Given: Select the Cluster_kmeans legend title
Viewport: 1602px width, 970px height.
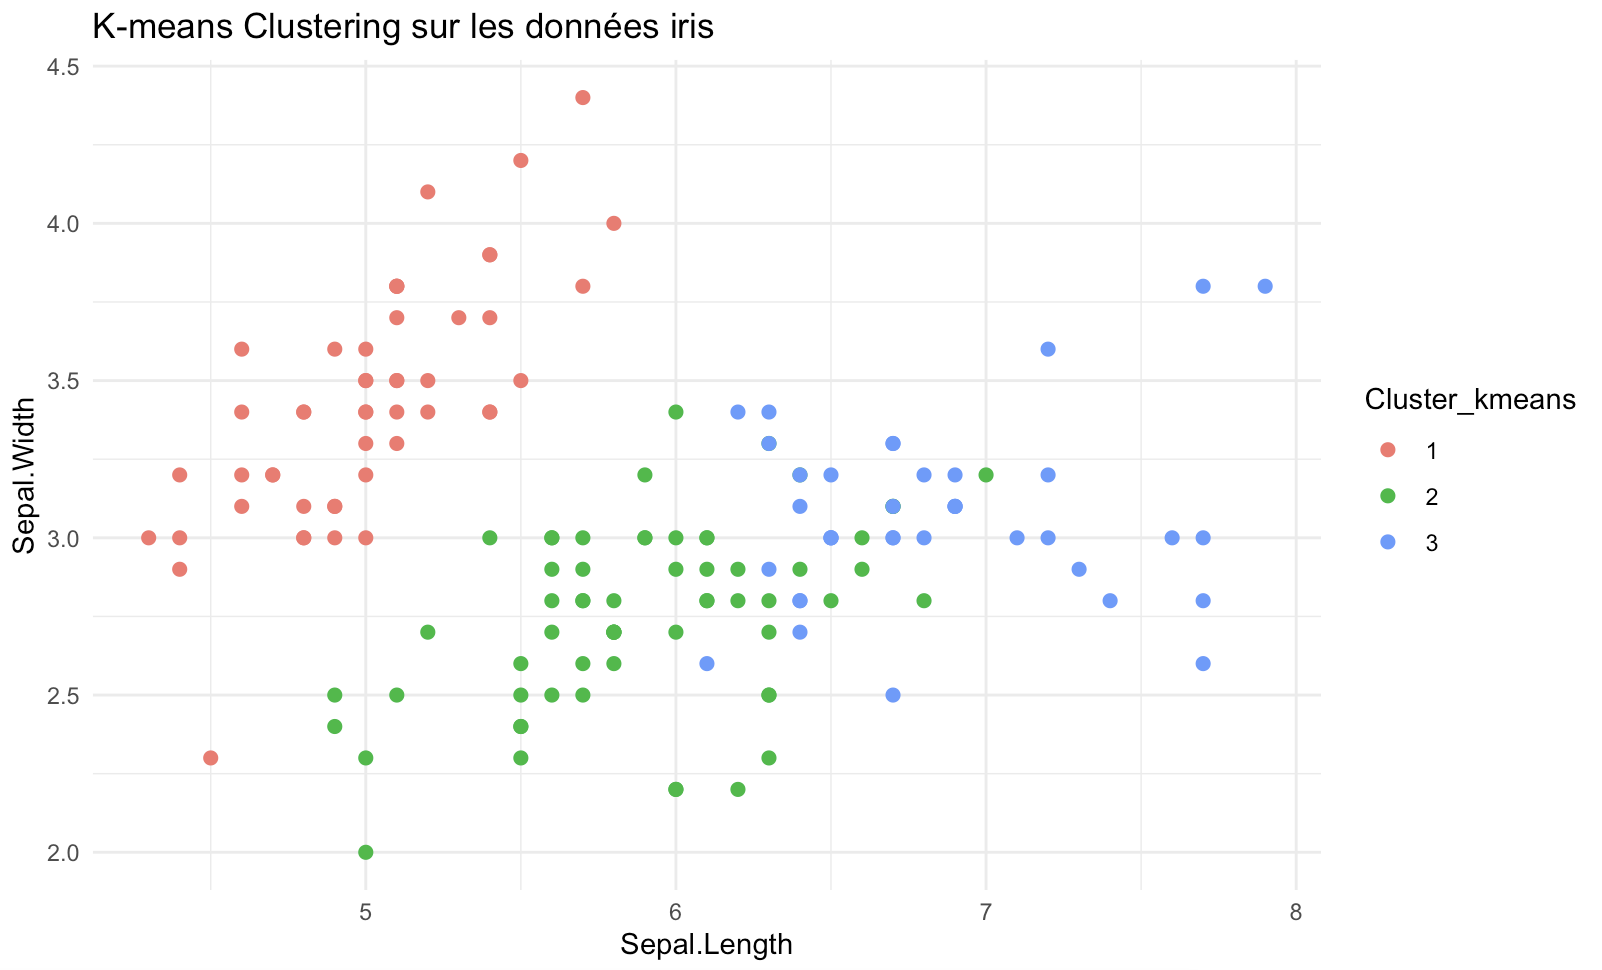Looking at the screenshot, I should click(1470, 400).
